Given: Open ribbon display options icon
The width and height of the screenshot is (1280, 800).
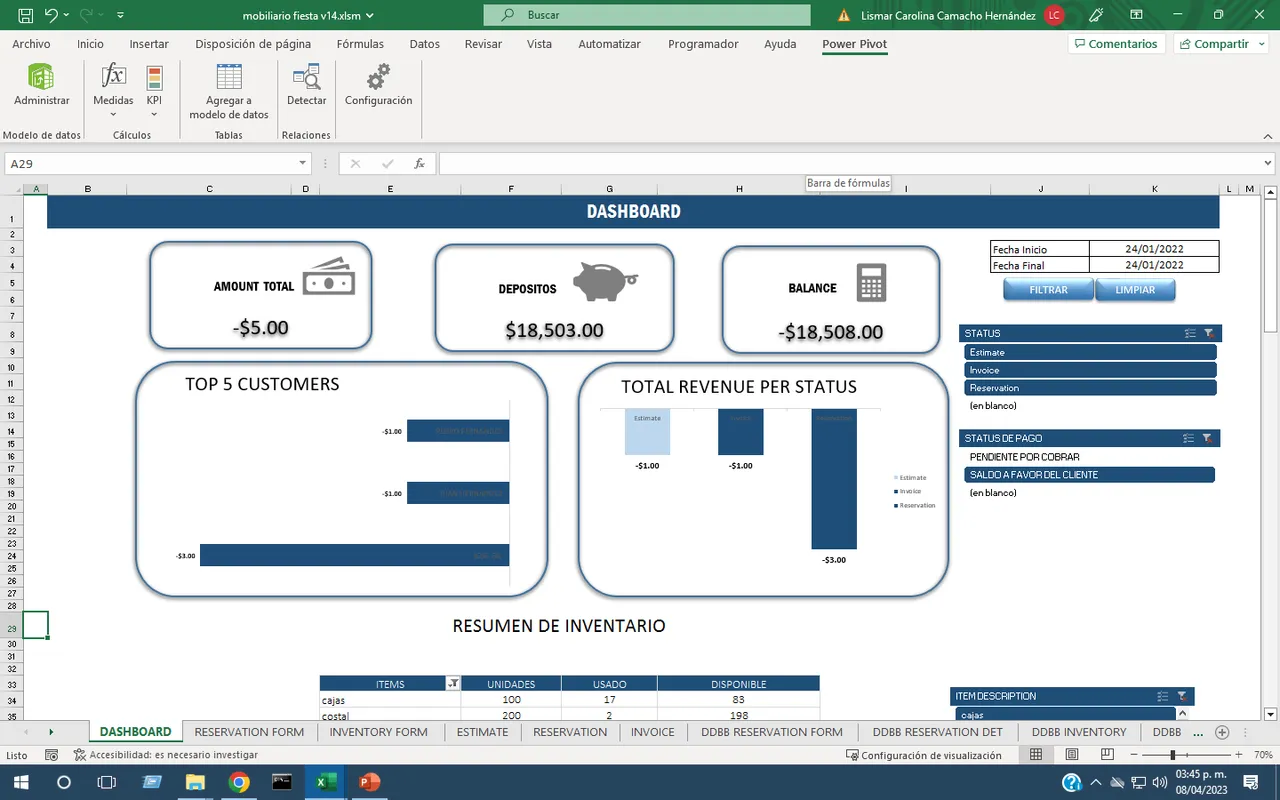Looking at the screenshot, I should [x=1137, y=15].
